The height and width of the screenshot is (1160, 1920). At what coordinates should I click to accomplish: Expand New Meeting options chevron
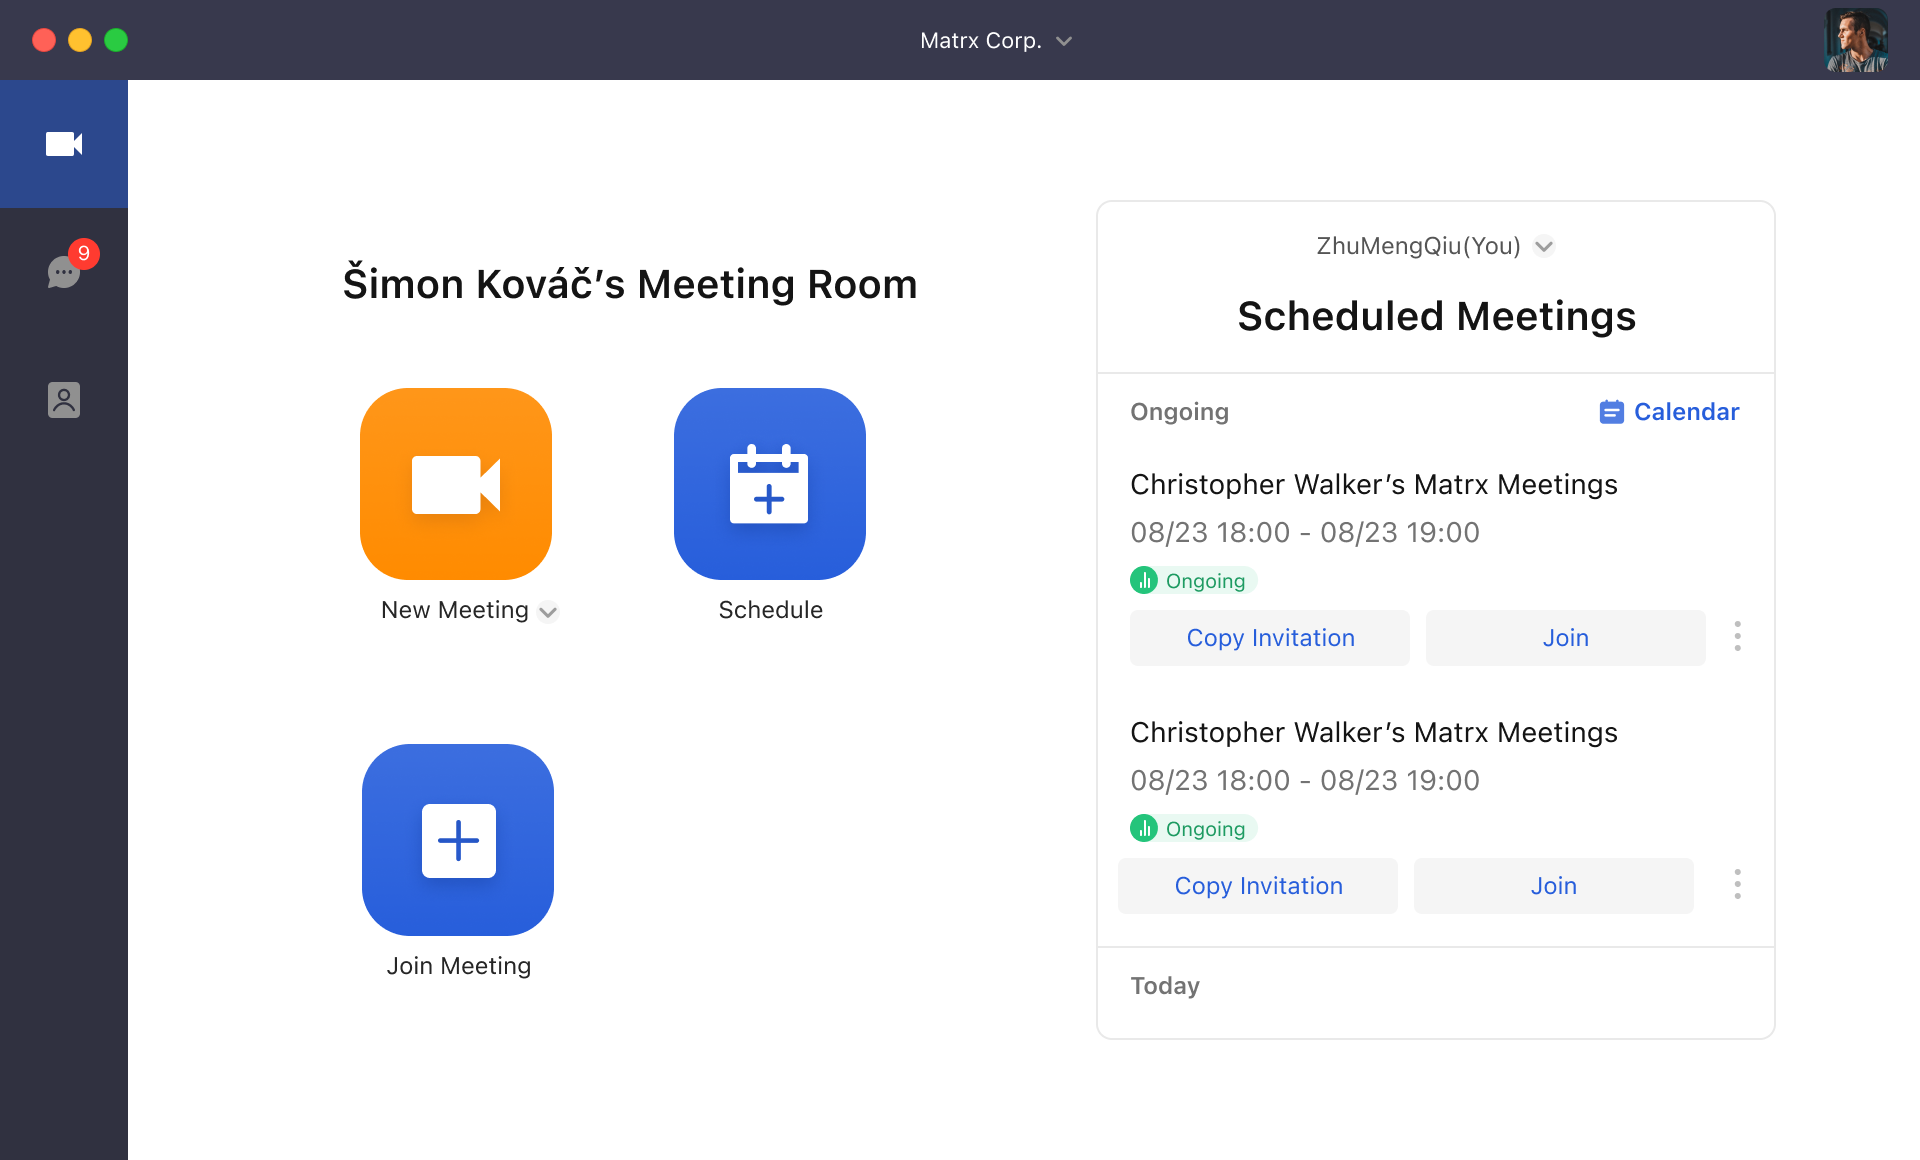click(x=548, y=612)
